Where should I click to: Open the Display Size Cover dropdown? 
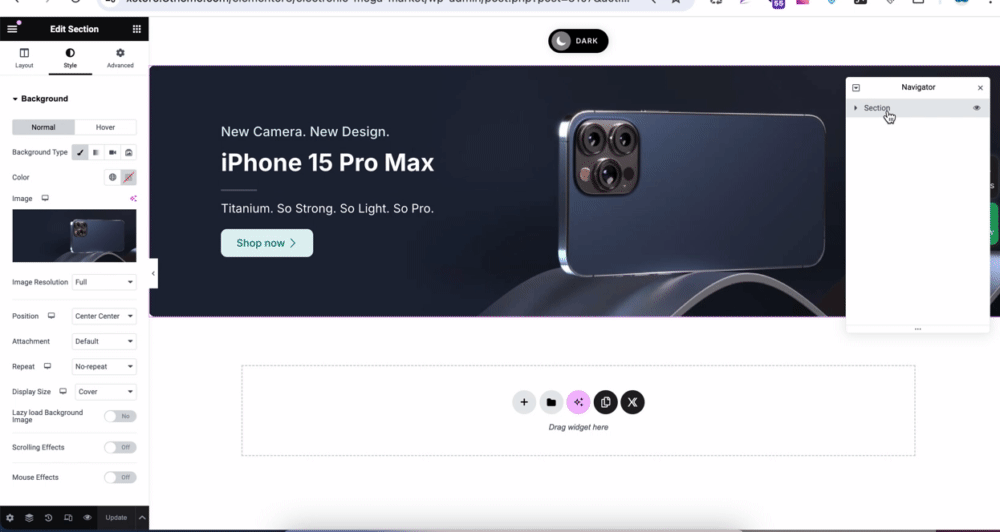pyautogui.click(x=105, y=392)
